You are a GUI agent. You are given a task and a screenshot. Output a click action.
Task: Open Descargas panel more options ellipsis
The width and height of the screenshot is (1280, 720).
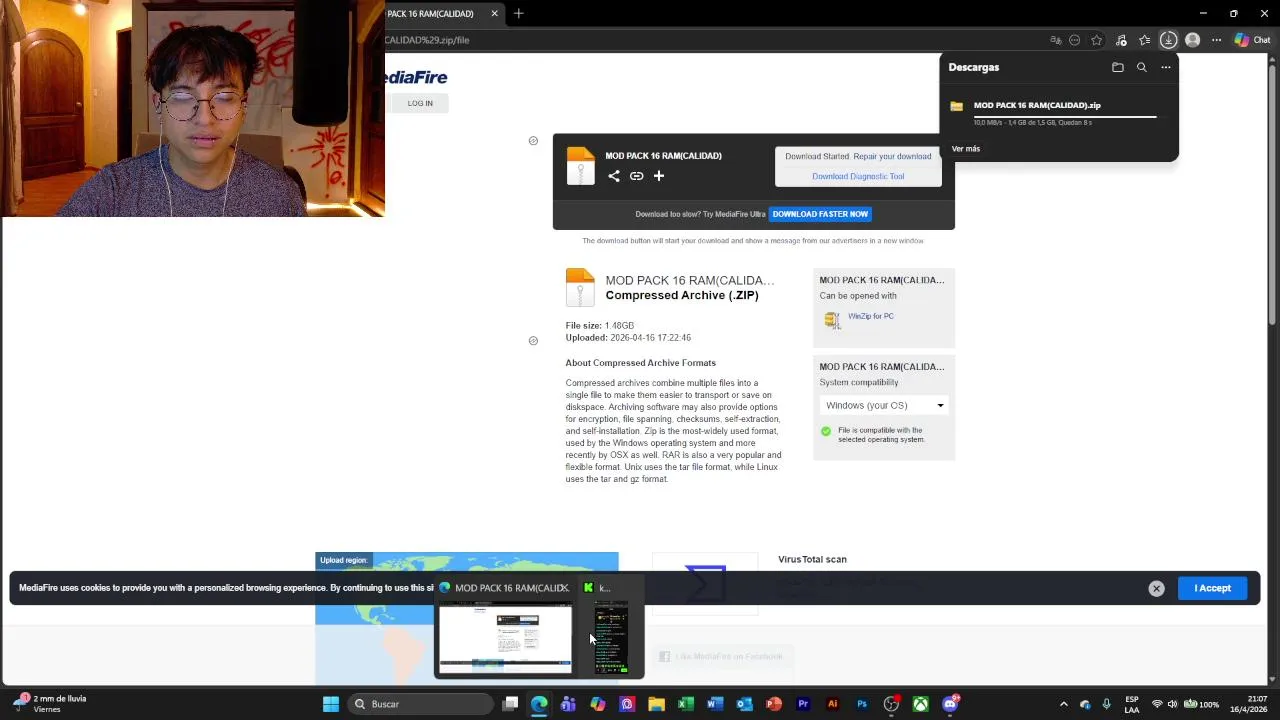tap(1166, 67)
